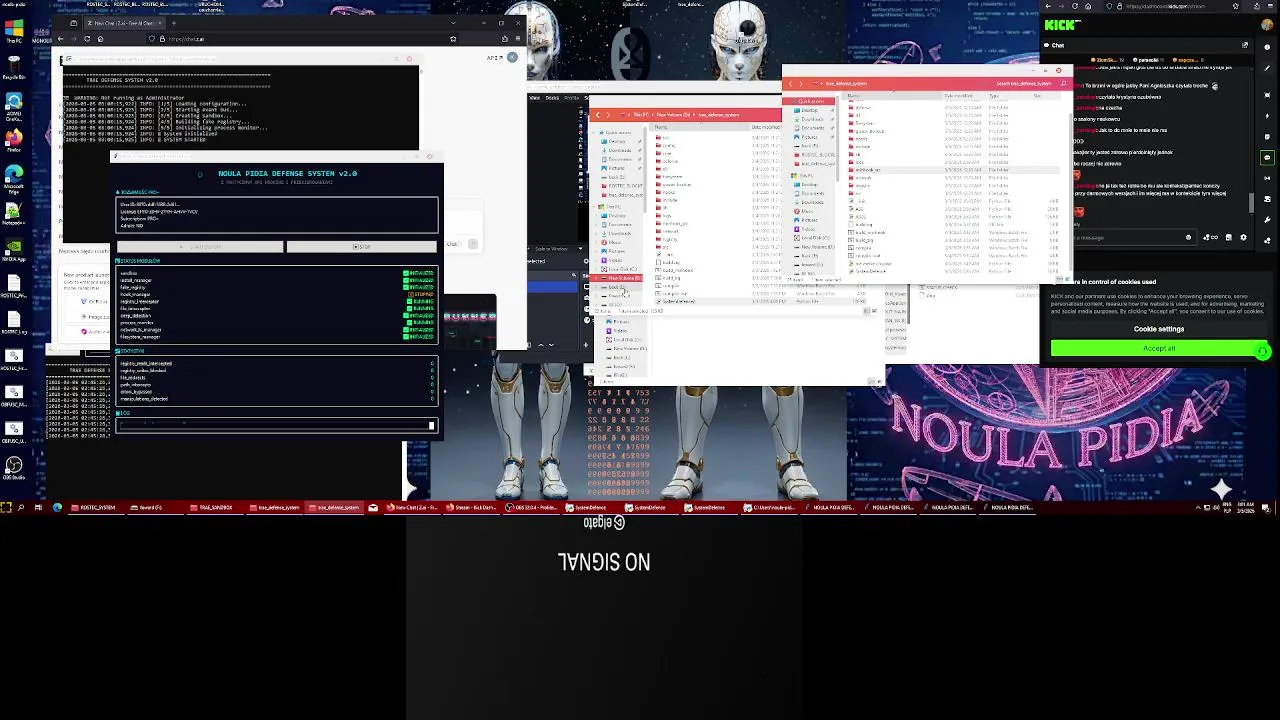Open This PC desktop icon
Viewport: 1280px width, 720px height.
(x=13, y=30)
